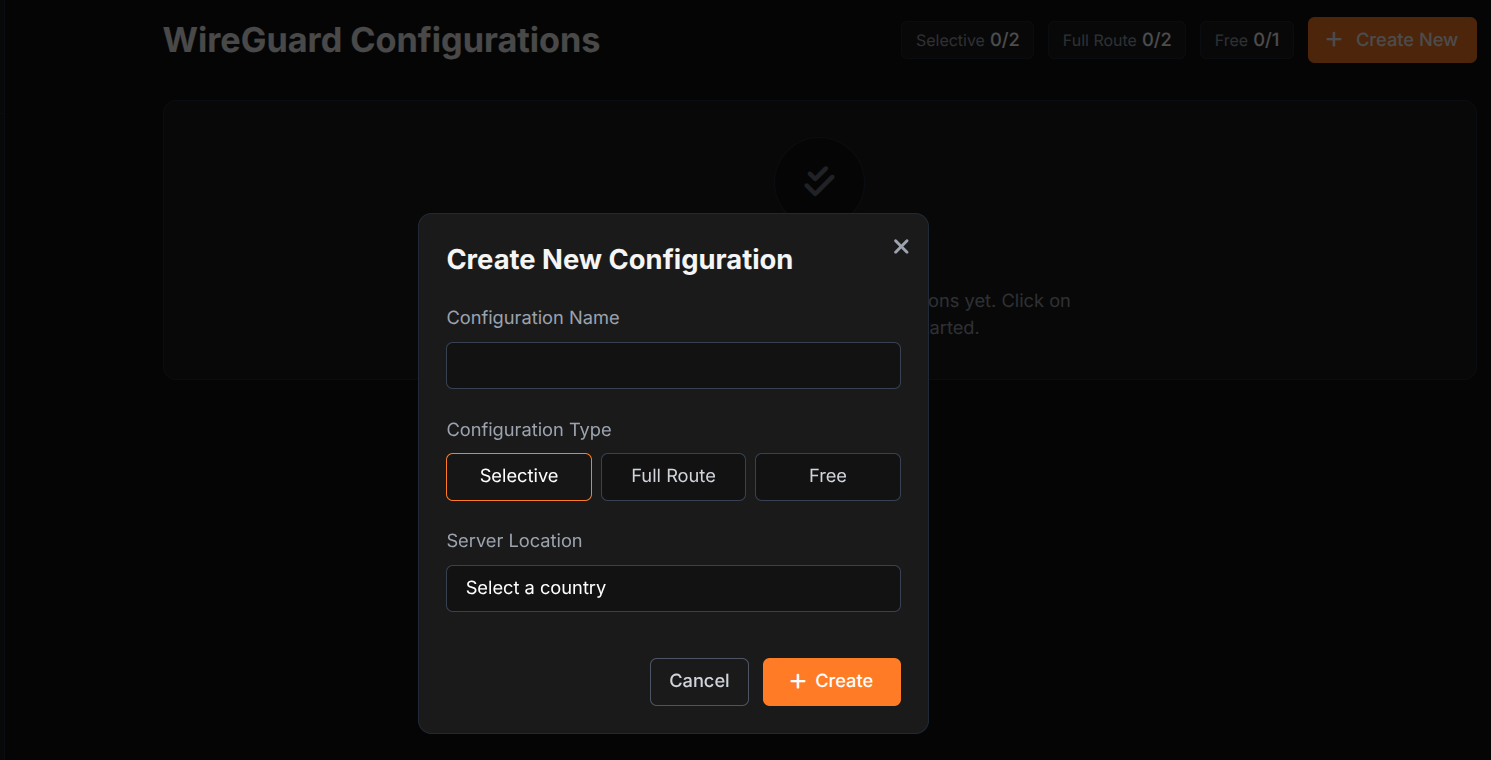
Task: Click the Configuration Type label
Action: click(529, 429)
